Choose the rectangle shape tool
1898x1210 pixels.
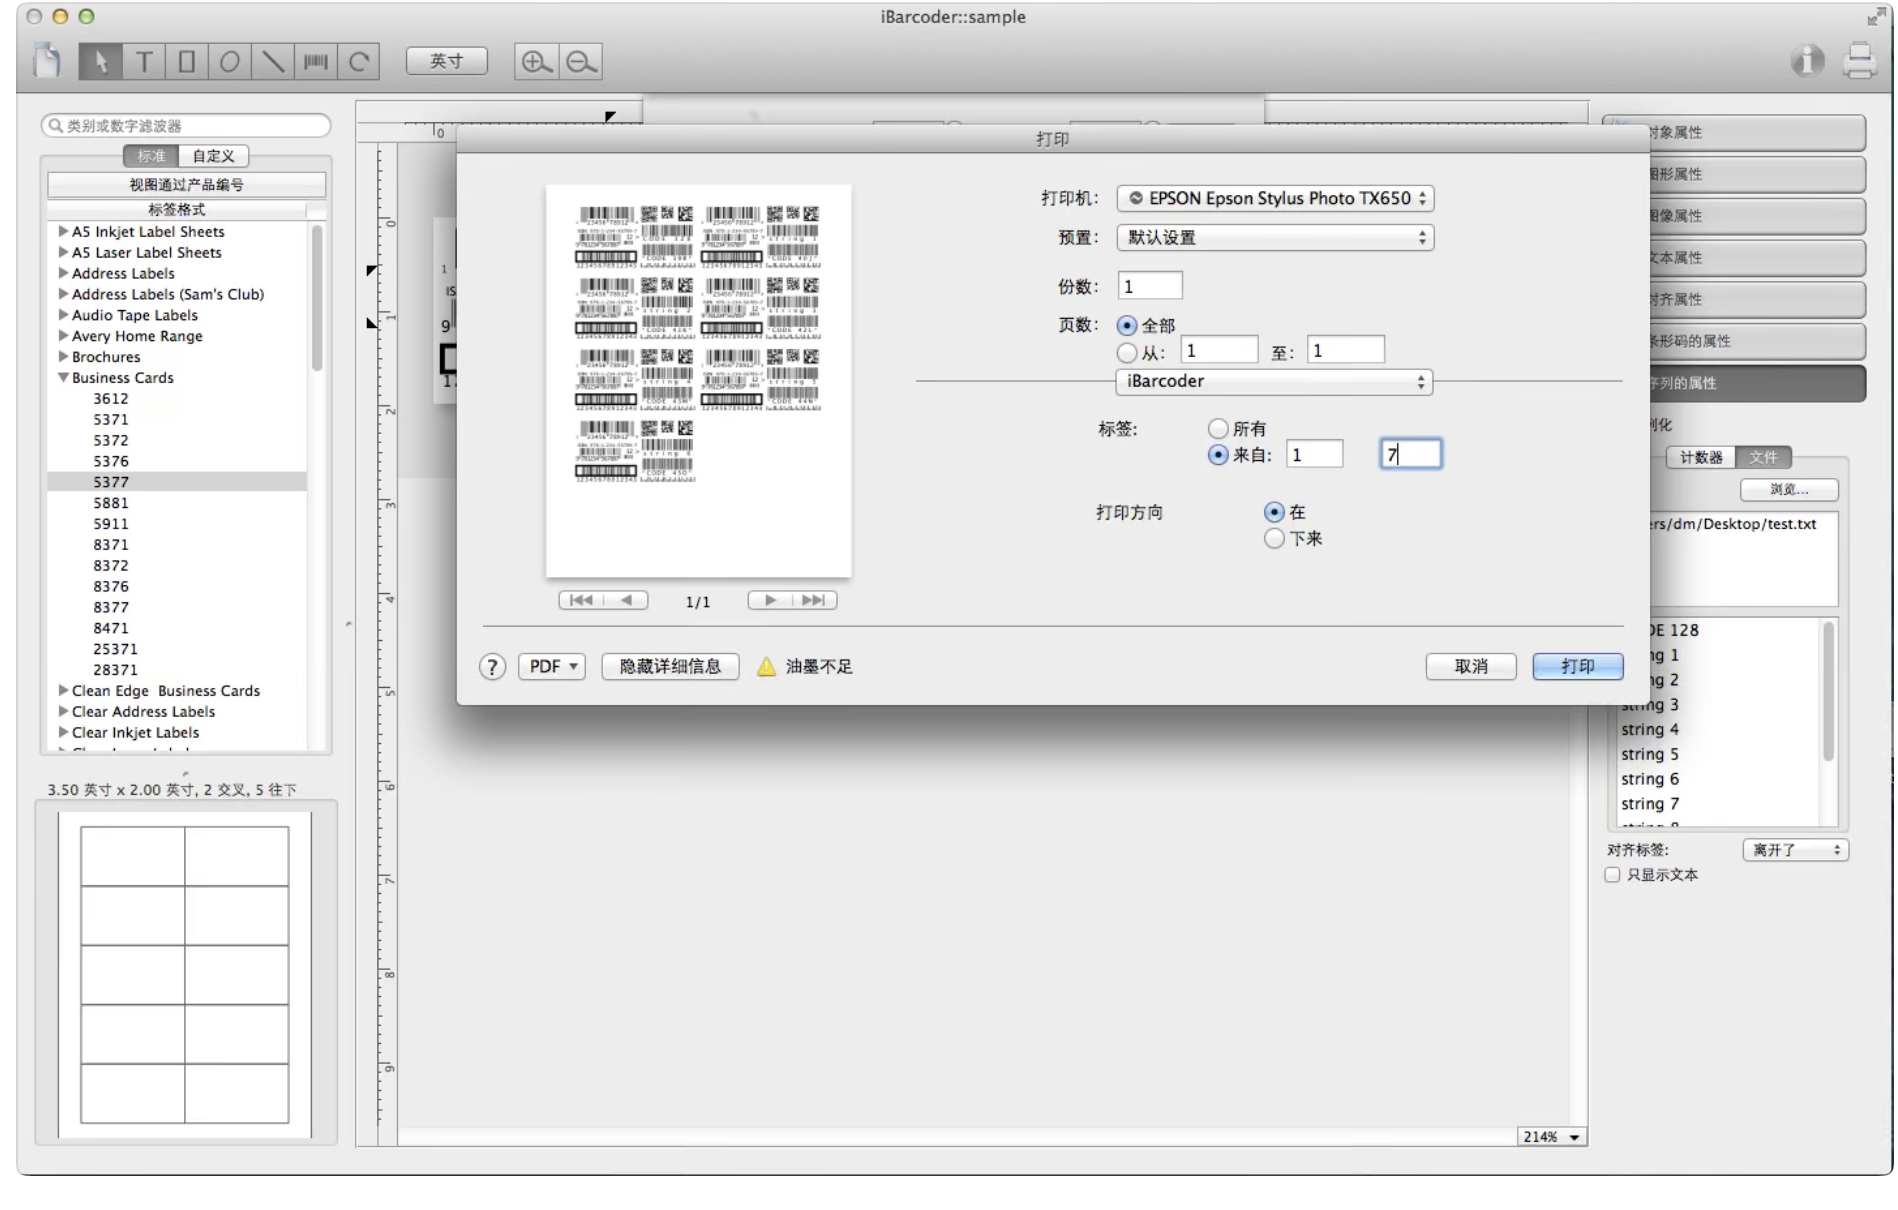point(187,62)
